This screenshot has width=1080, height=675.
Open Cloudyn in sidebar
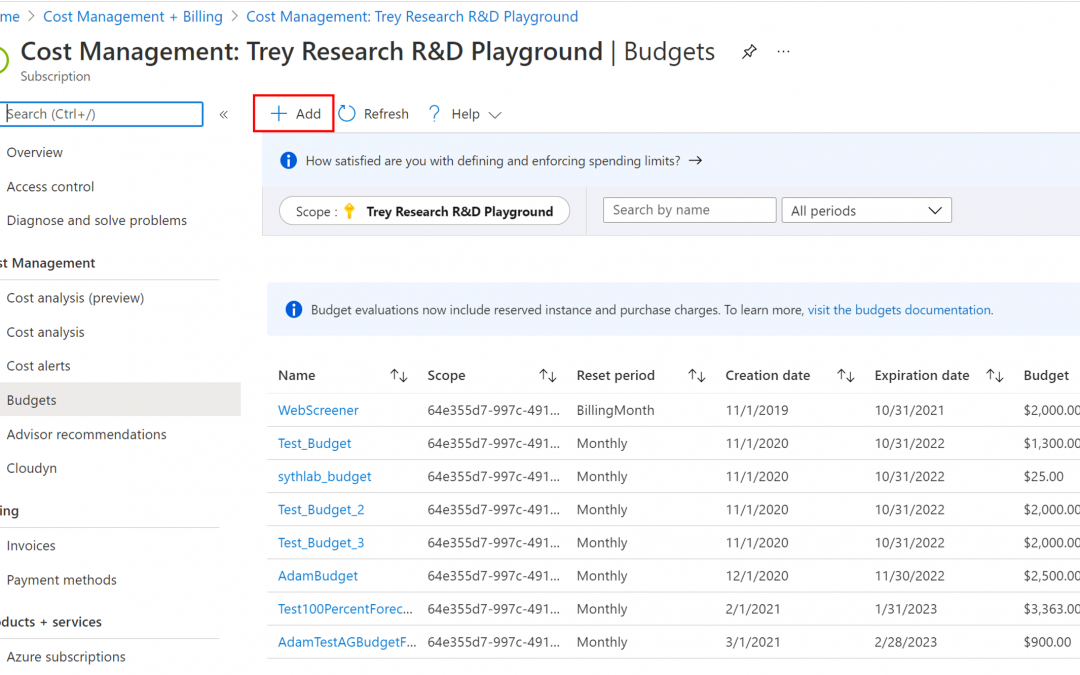(x=32, y=468)
